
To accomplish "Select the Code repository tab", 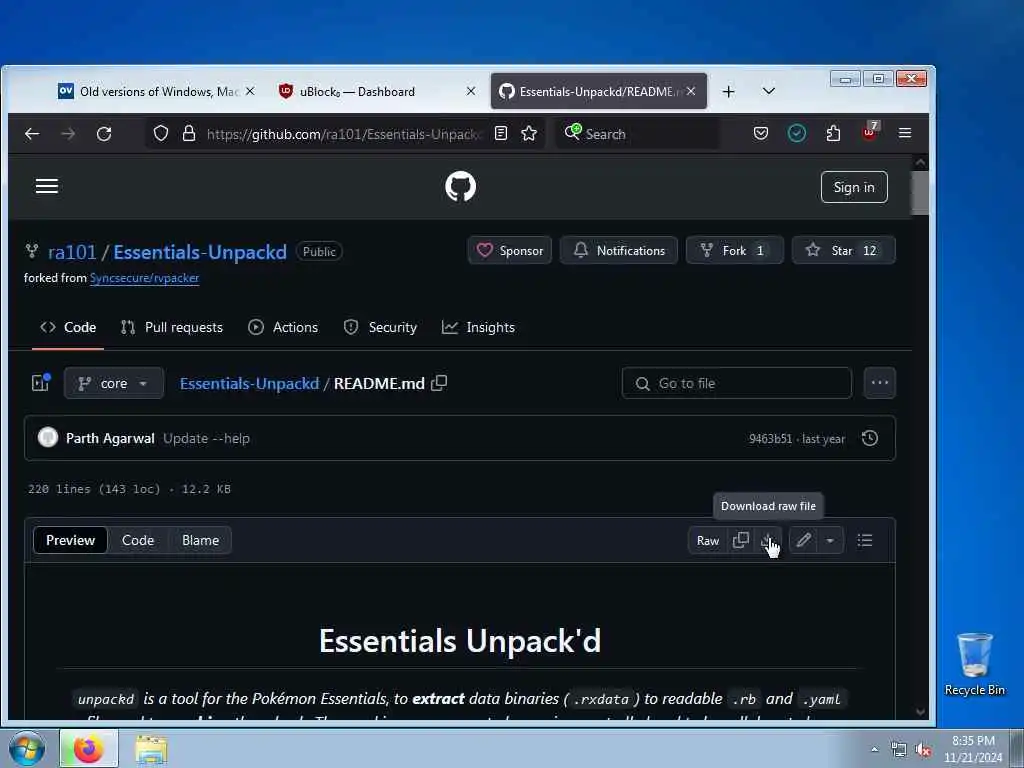I will click(68, 328).
